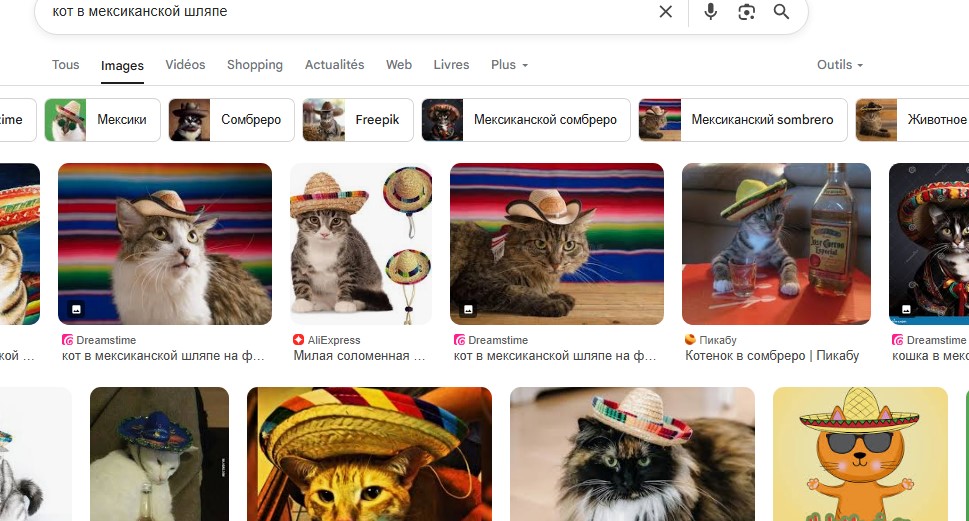Open white cat in blue sombrero image
Image resolution: width=969 pixels, height=521 pixels.
coord(159,454)
